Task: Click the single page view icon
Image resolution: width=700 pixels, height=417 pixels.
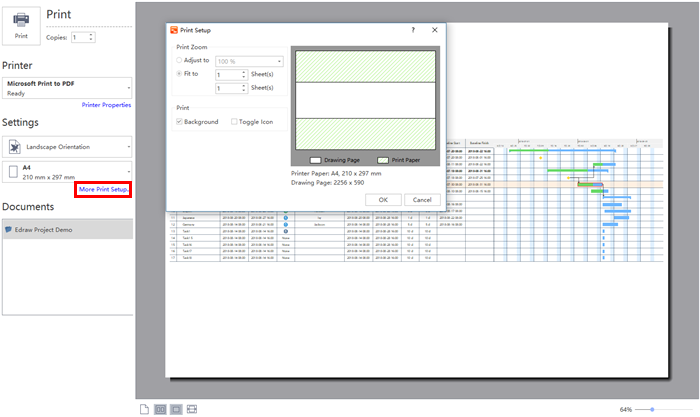Action: [145, 409]
